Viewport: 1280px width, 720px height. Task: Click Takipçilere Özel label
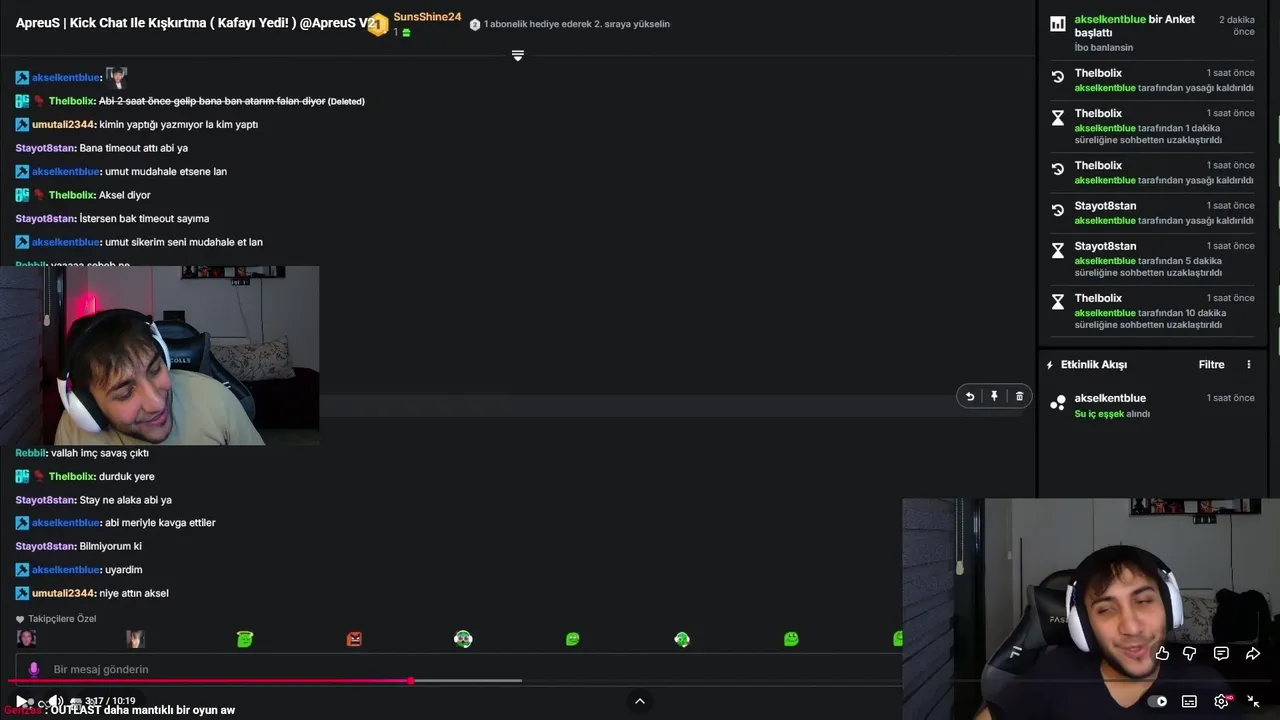(x=62, y=619)
